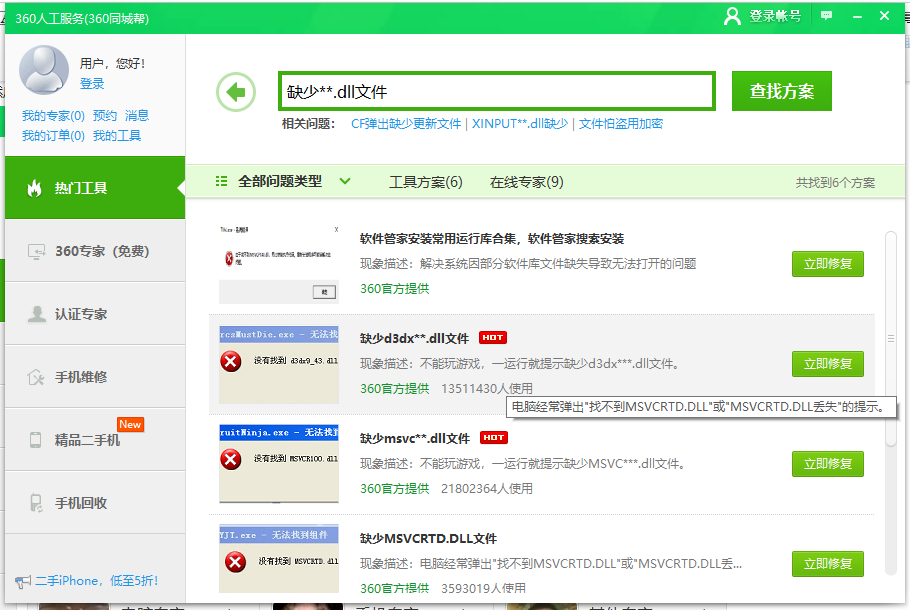Click the monitor icon beside 360专家（免费）
This screenshot has height=610, width=910.
(x=36, y=251)
